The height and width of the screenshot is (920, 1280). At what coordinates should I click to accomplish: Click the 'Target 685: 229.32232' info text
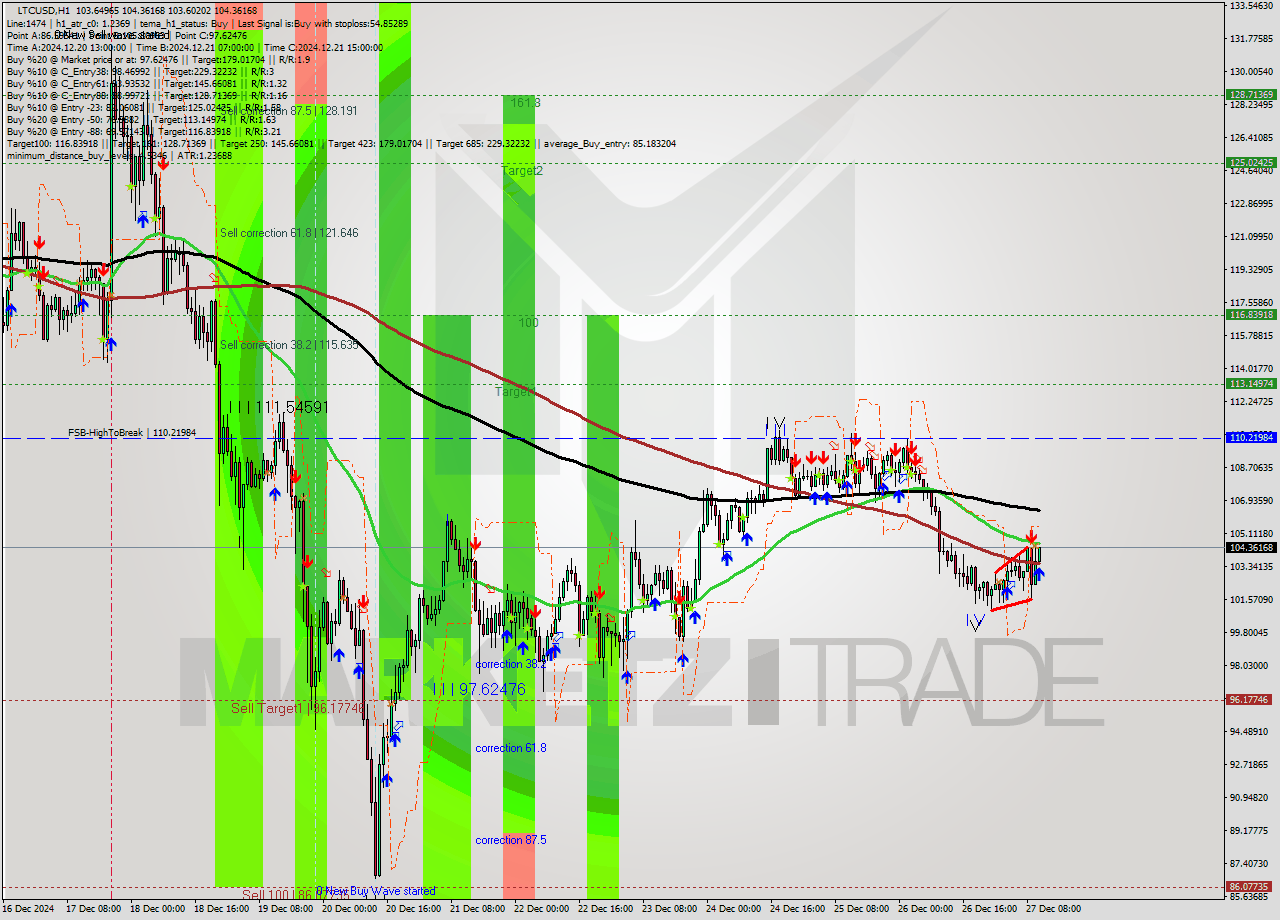(482, 144)
